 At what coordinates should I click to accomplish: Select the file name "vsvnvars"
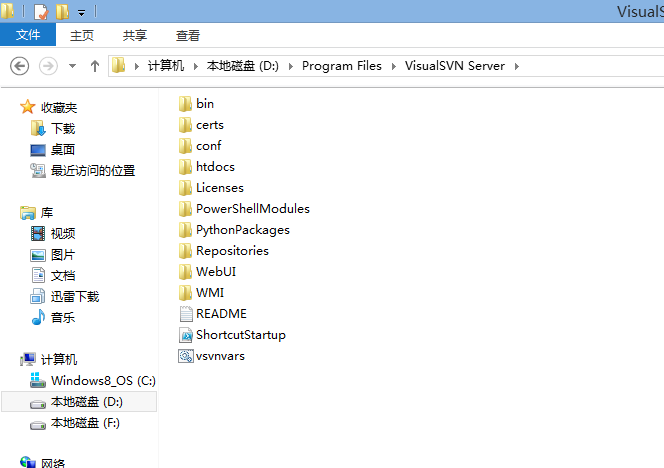coord(220,356)
